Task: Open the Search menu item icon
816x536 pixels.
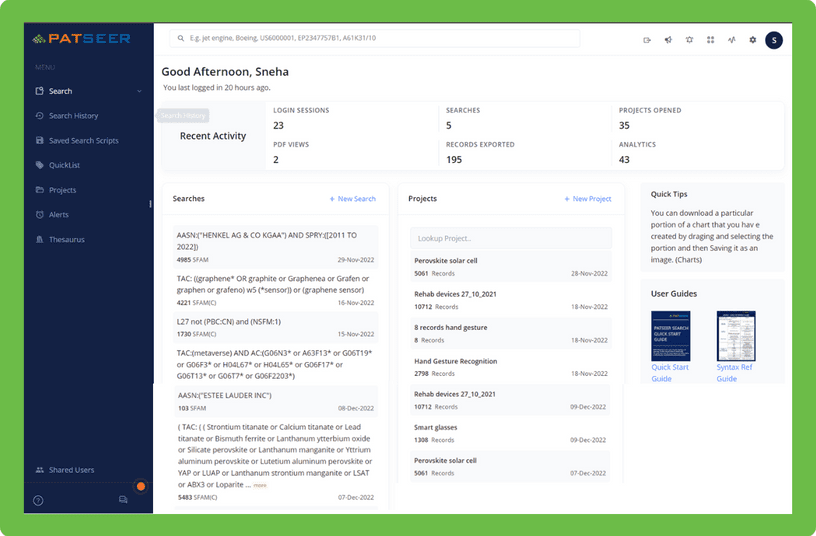Action: point(40,91)
